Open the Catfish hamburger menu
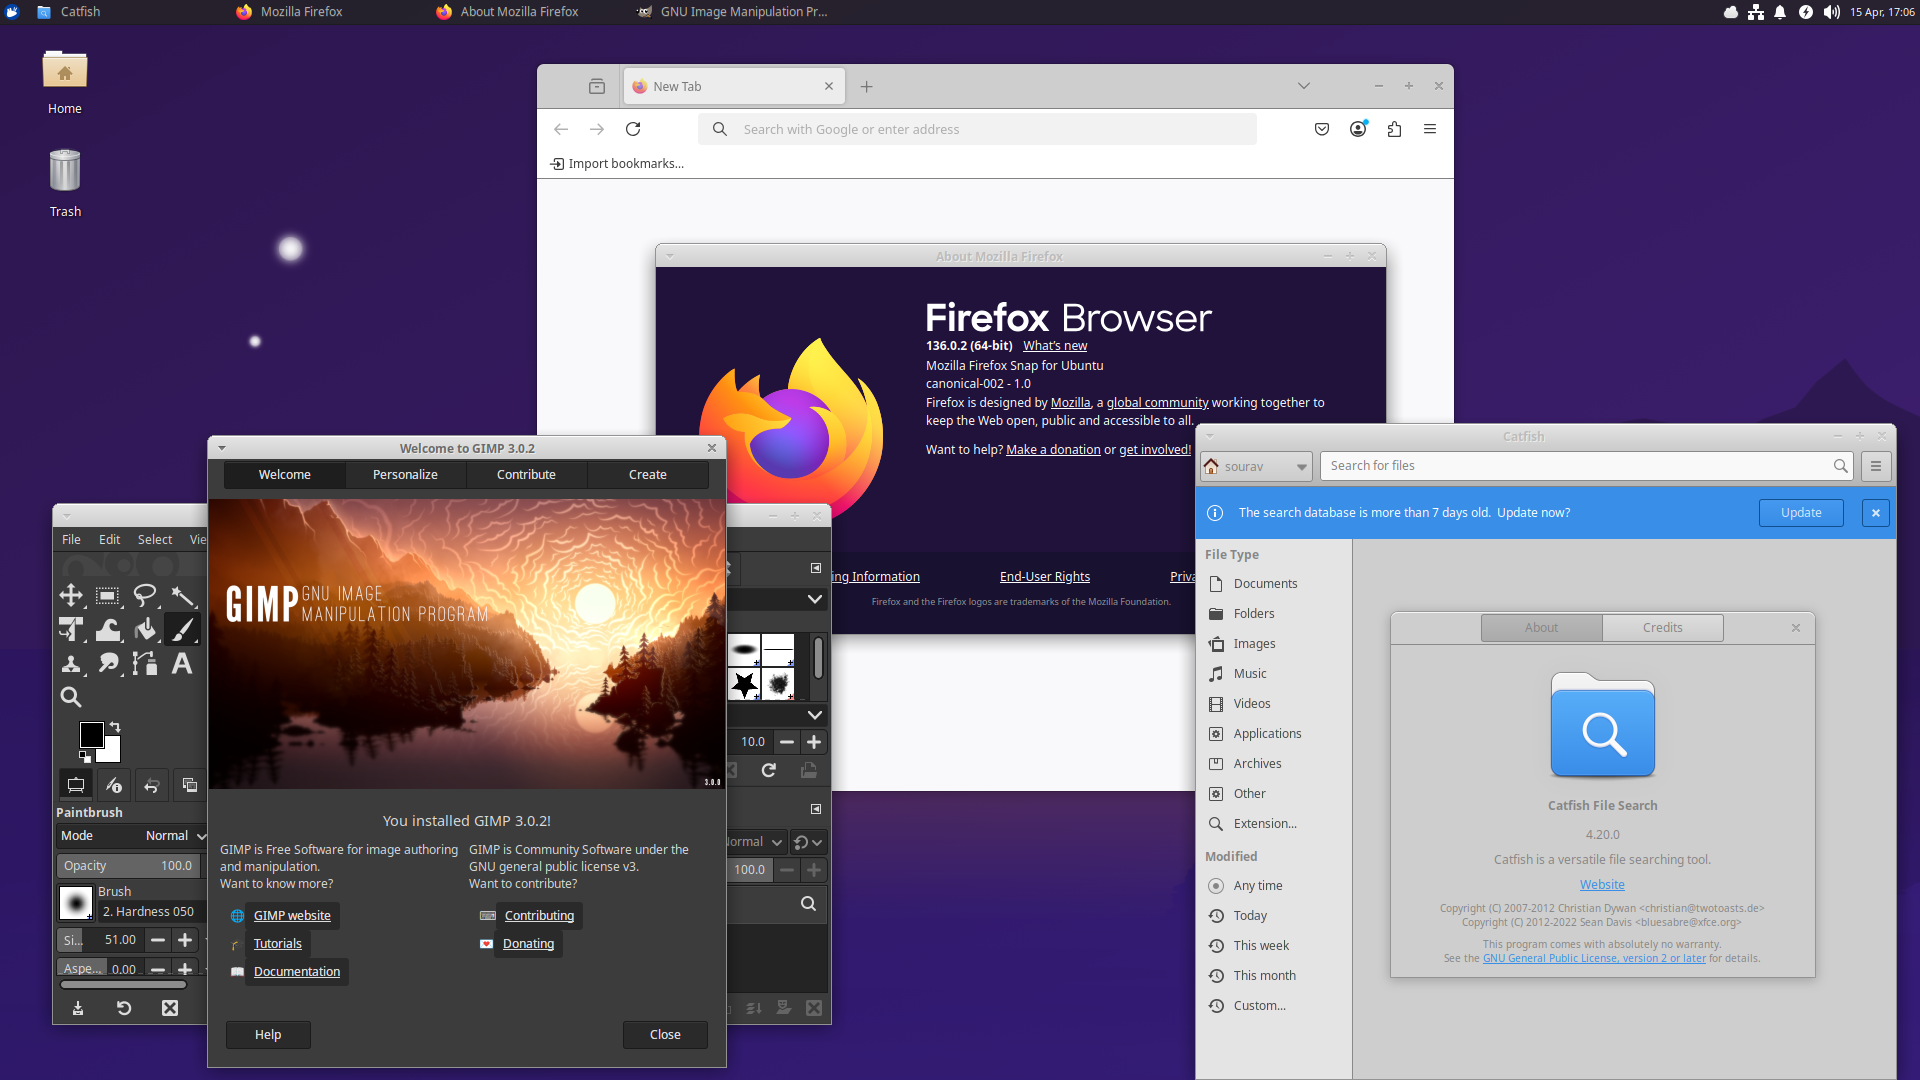The height and width of the screenshot is (1080, 1920). click(1876, 466)
